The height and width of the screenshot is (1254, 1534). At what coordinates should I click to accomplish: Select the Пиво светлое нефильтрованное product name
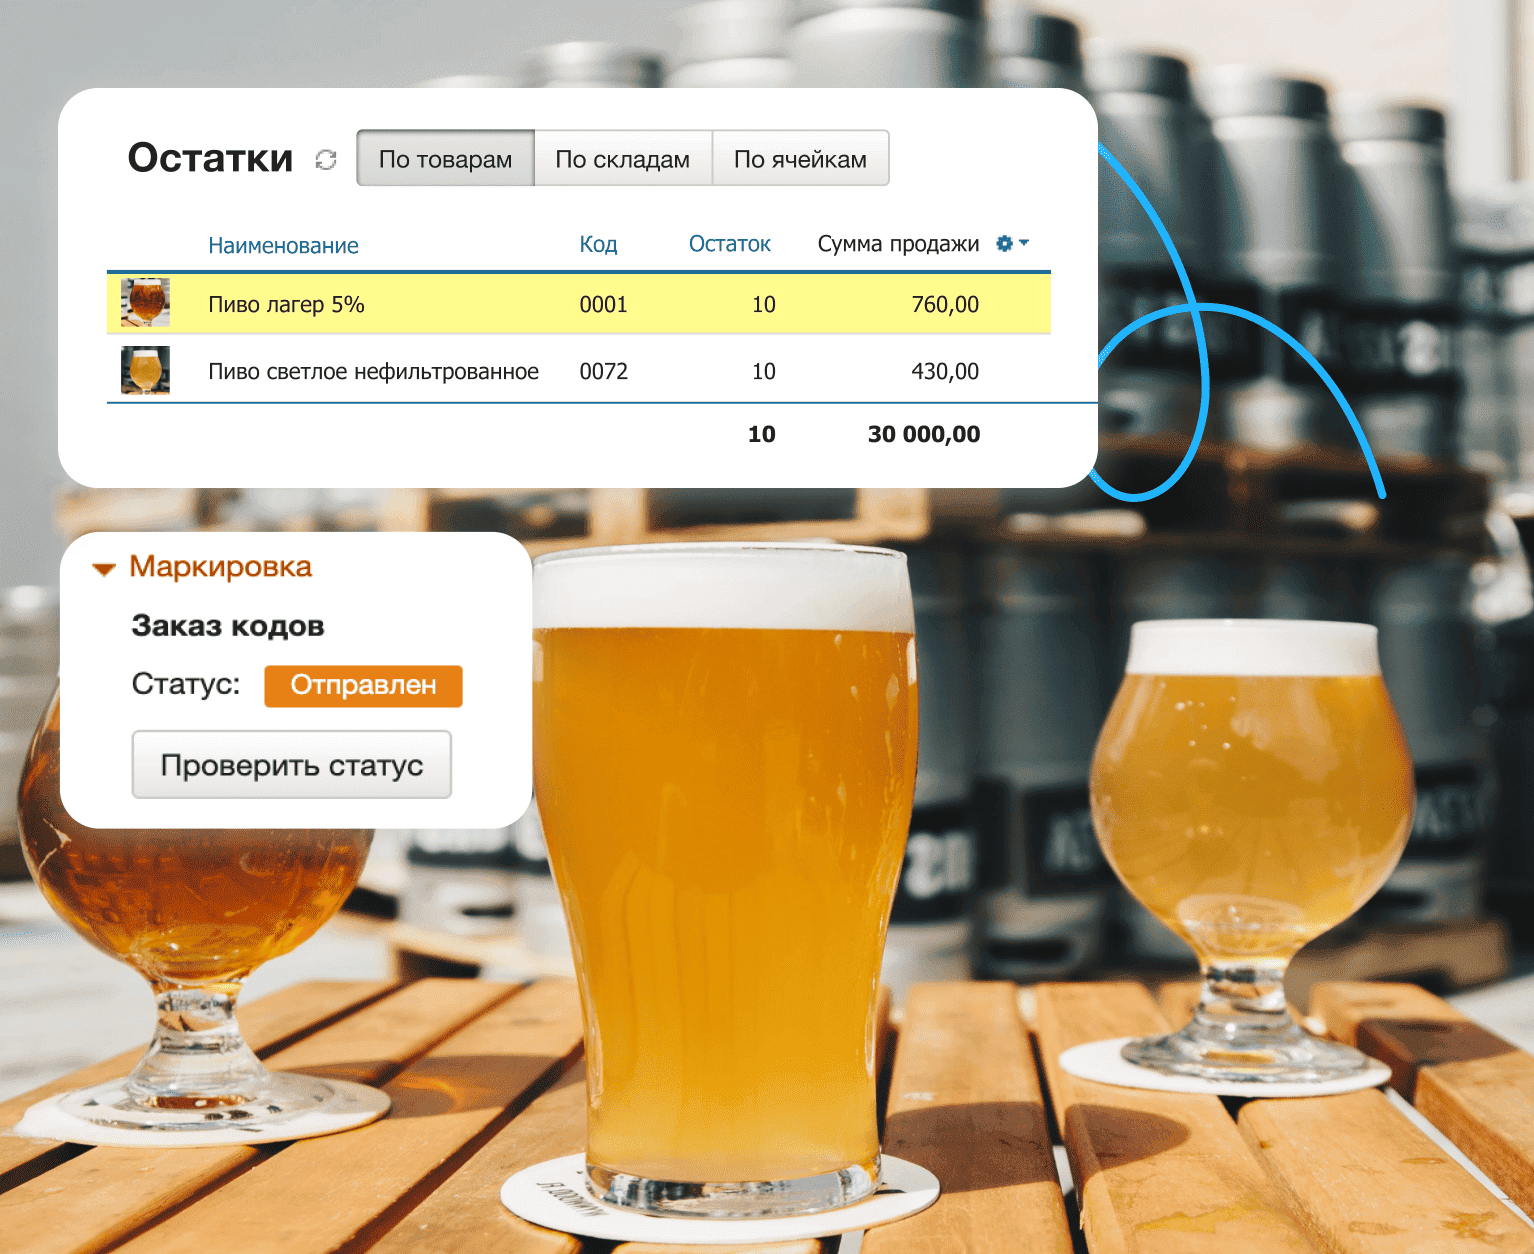point(373,372)
